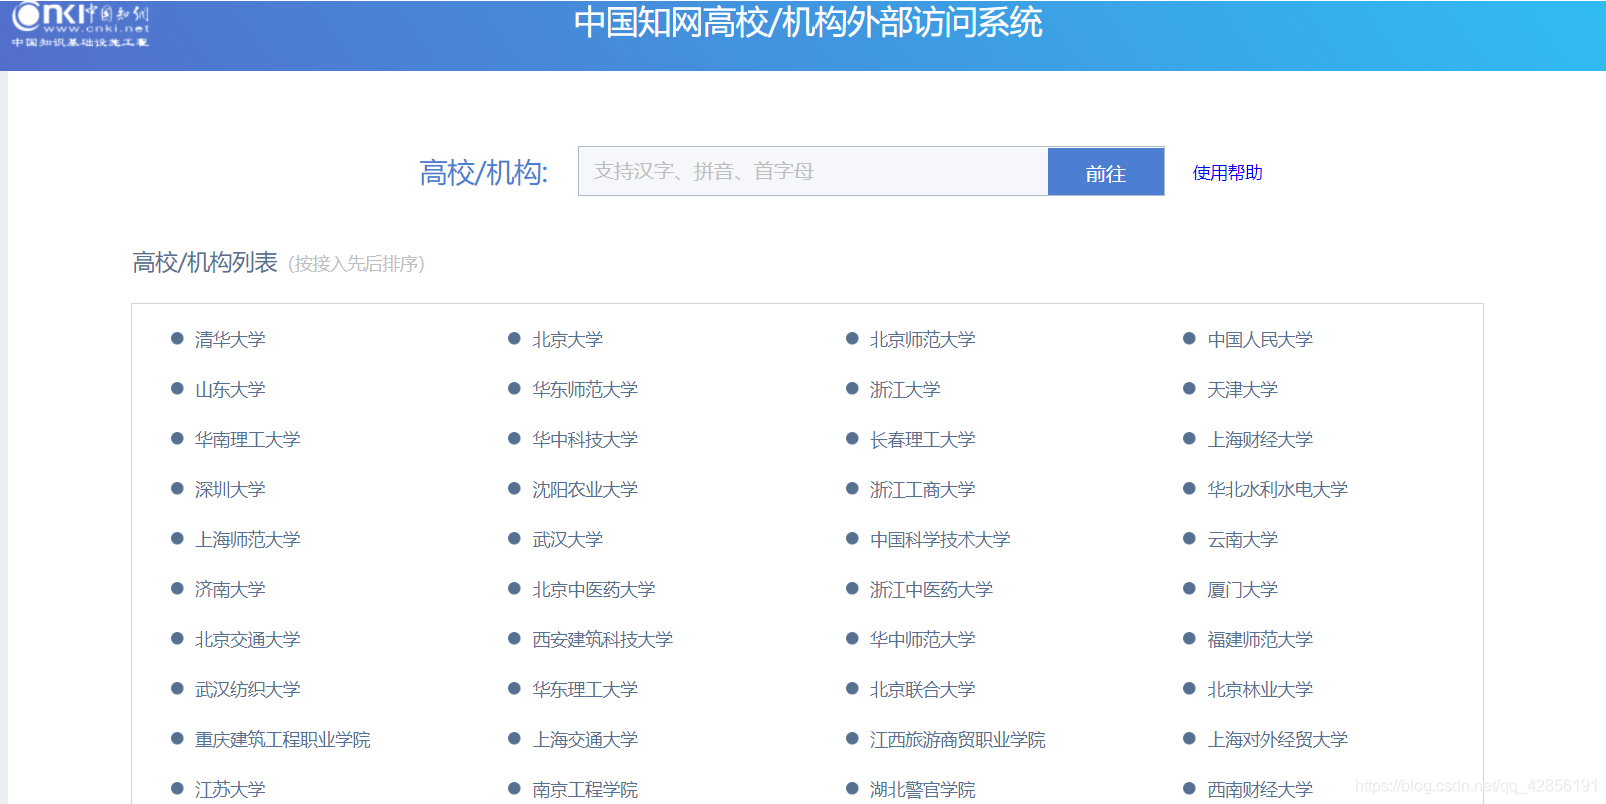Select 上海交通大学 in the list
Viewport: 1606px width, 804px height.
(585, 740)
